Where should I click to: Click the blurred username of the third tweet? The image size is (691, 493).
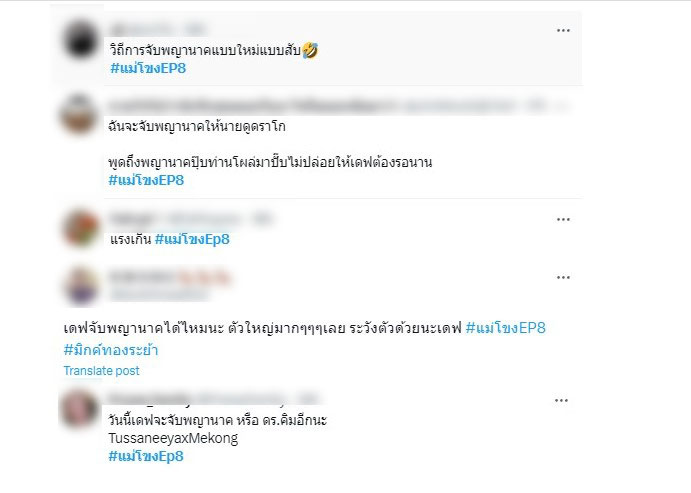coord(132,219)
